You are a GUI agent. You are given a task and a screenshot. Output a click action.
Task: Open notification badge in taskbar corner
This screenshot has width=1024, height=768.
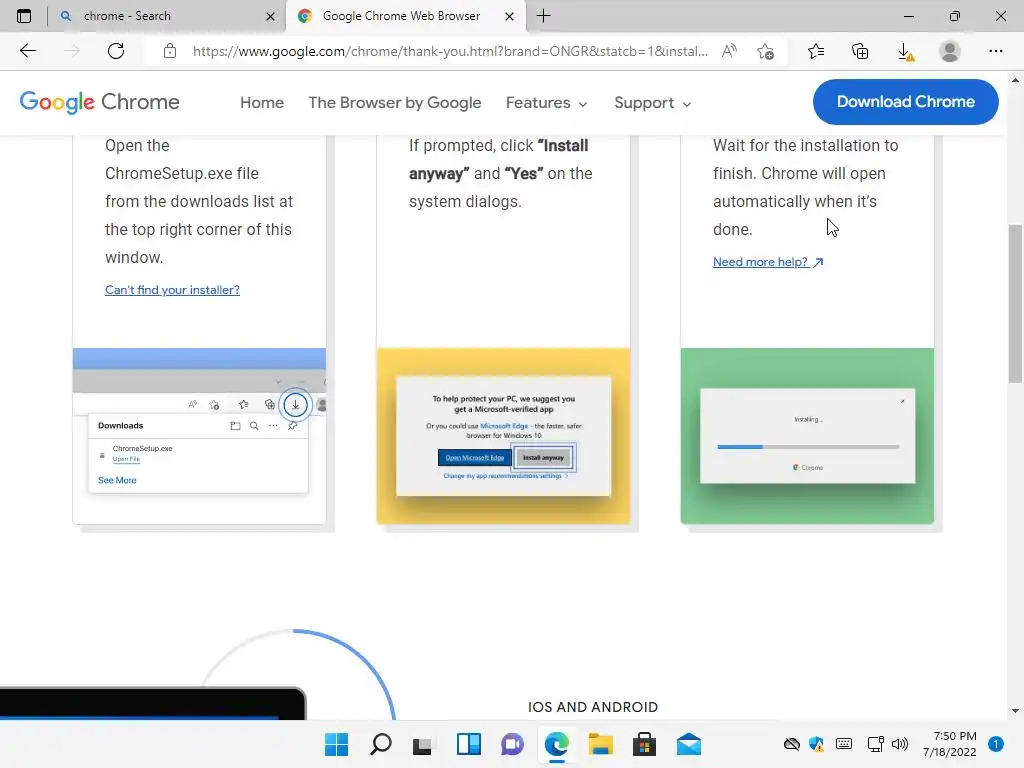click(x=996, y=744)
